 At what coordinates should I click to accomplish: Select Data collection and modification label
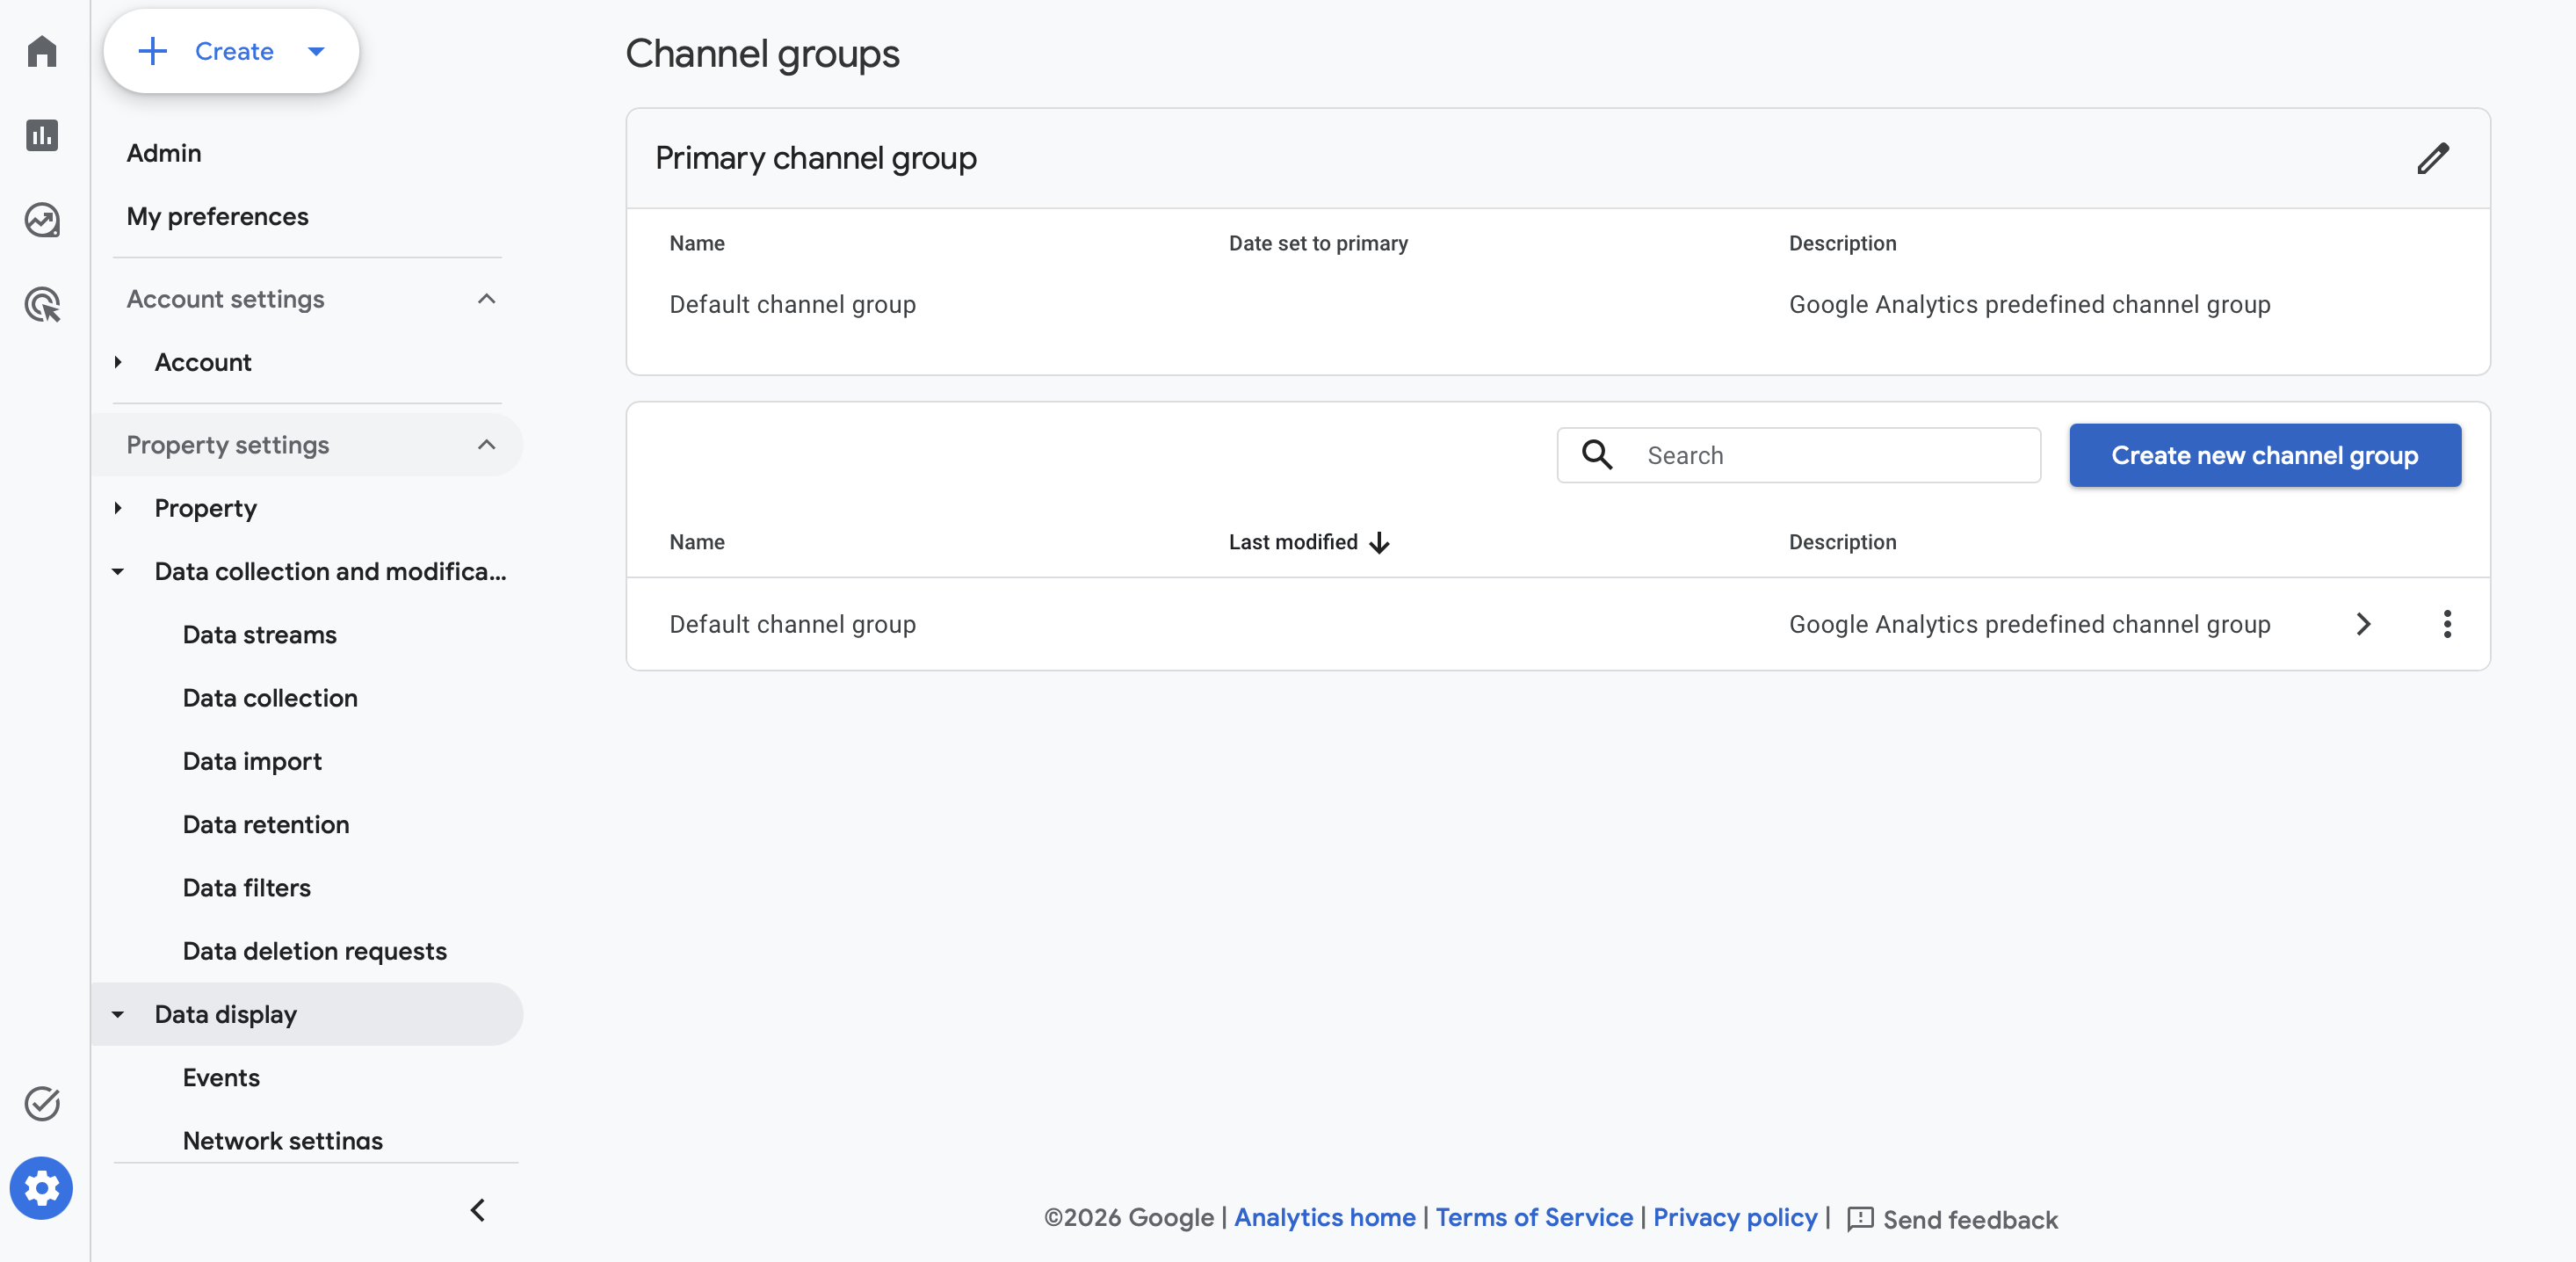point(330,571)
